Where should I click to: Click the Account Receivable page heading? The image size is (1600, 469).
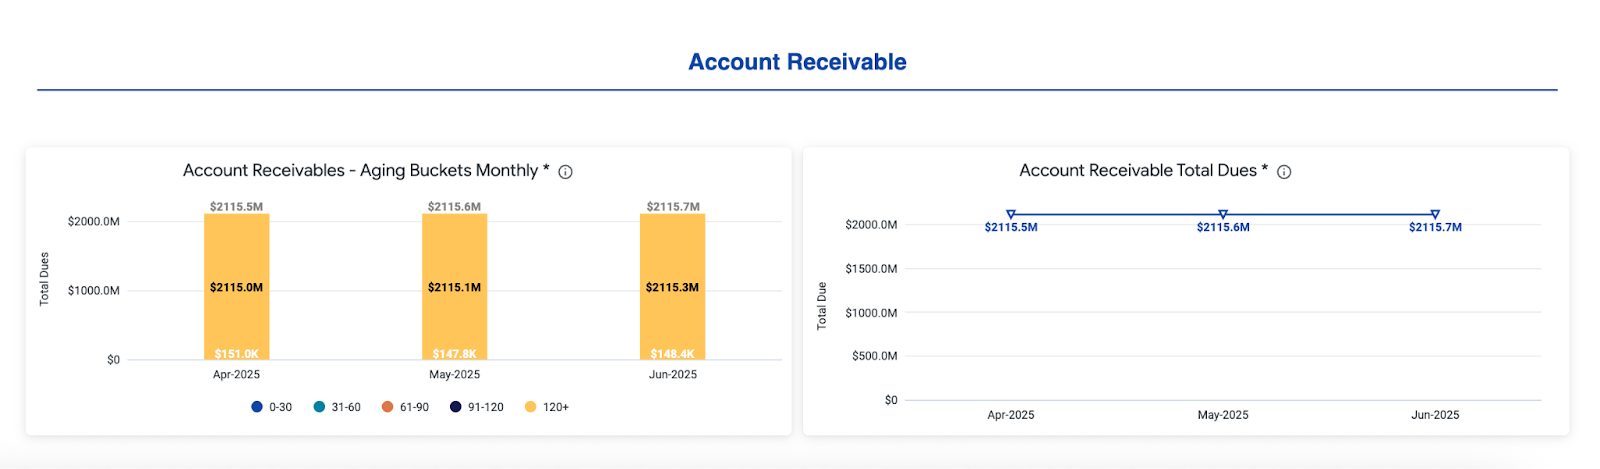pos(797,62)
